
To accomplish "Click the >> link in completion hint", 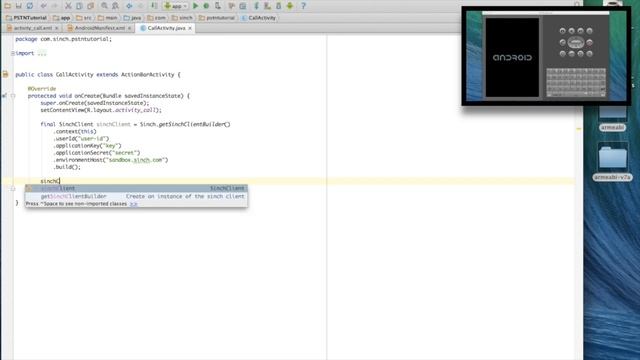I will coord(133,204).
